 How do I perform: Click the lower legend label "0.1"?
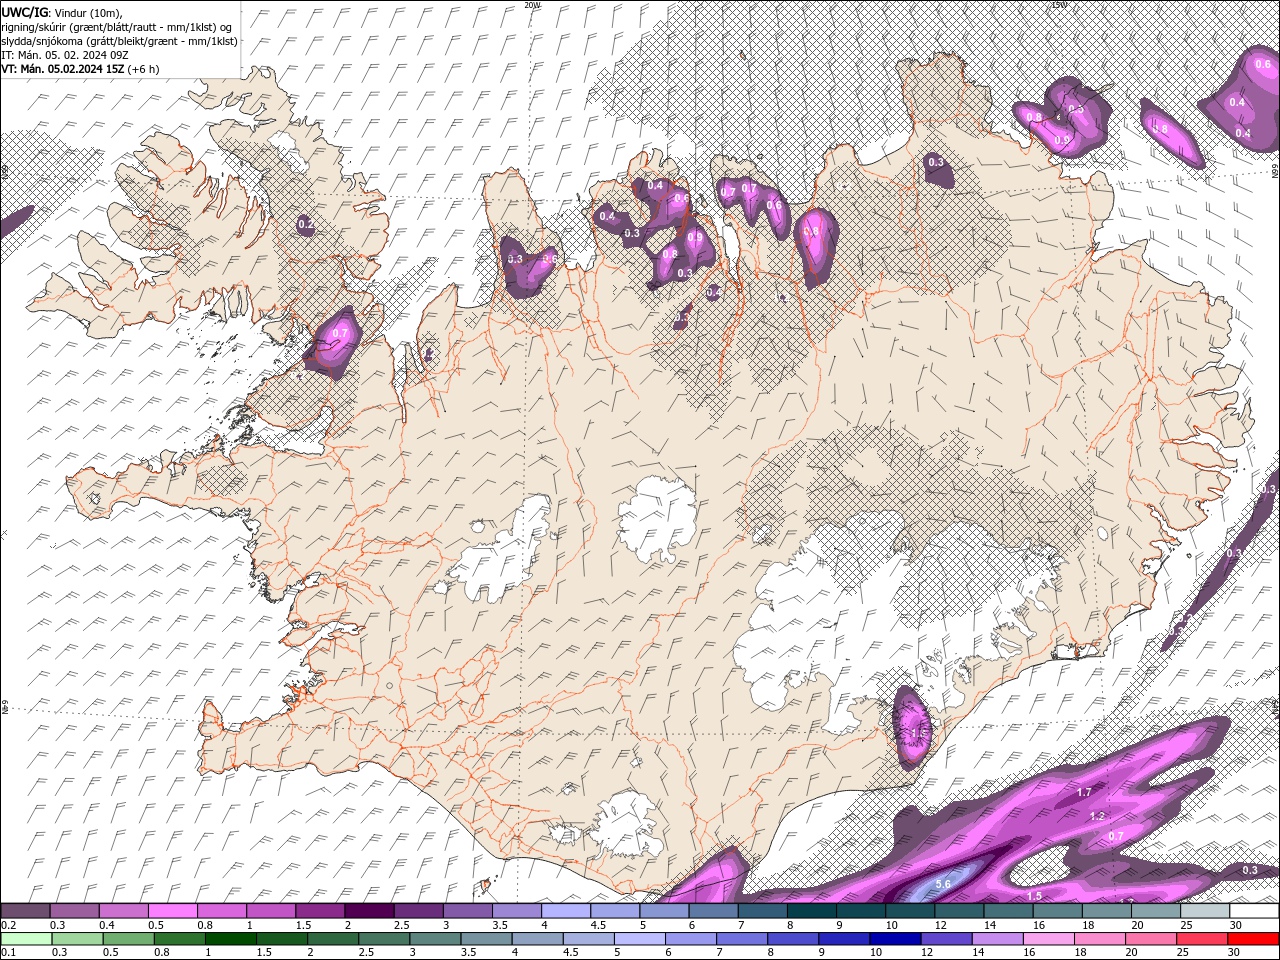(8, 953)
